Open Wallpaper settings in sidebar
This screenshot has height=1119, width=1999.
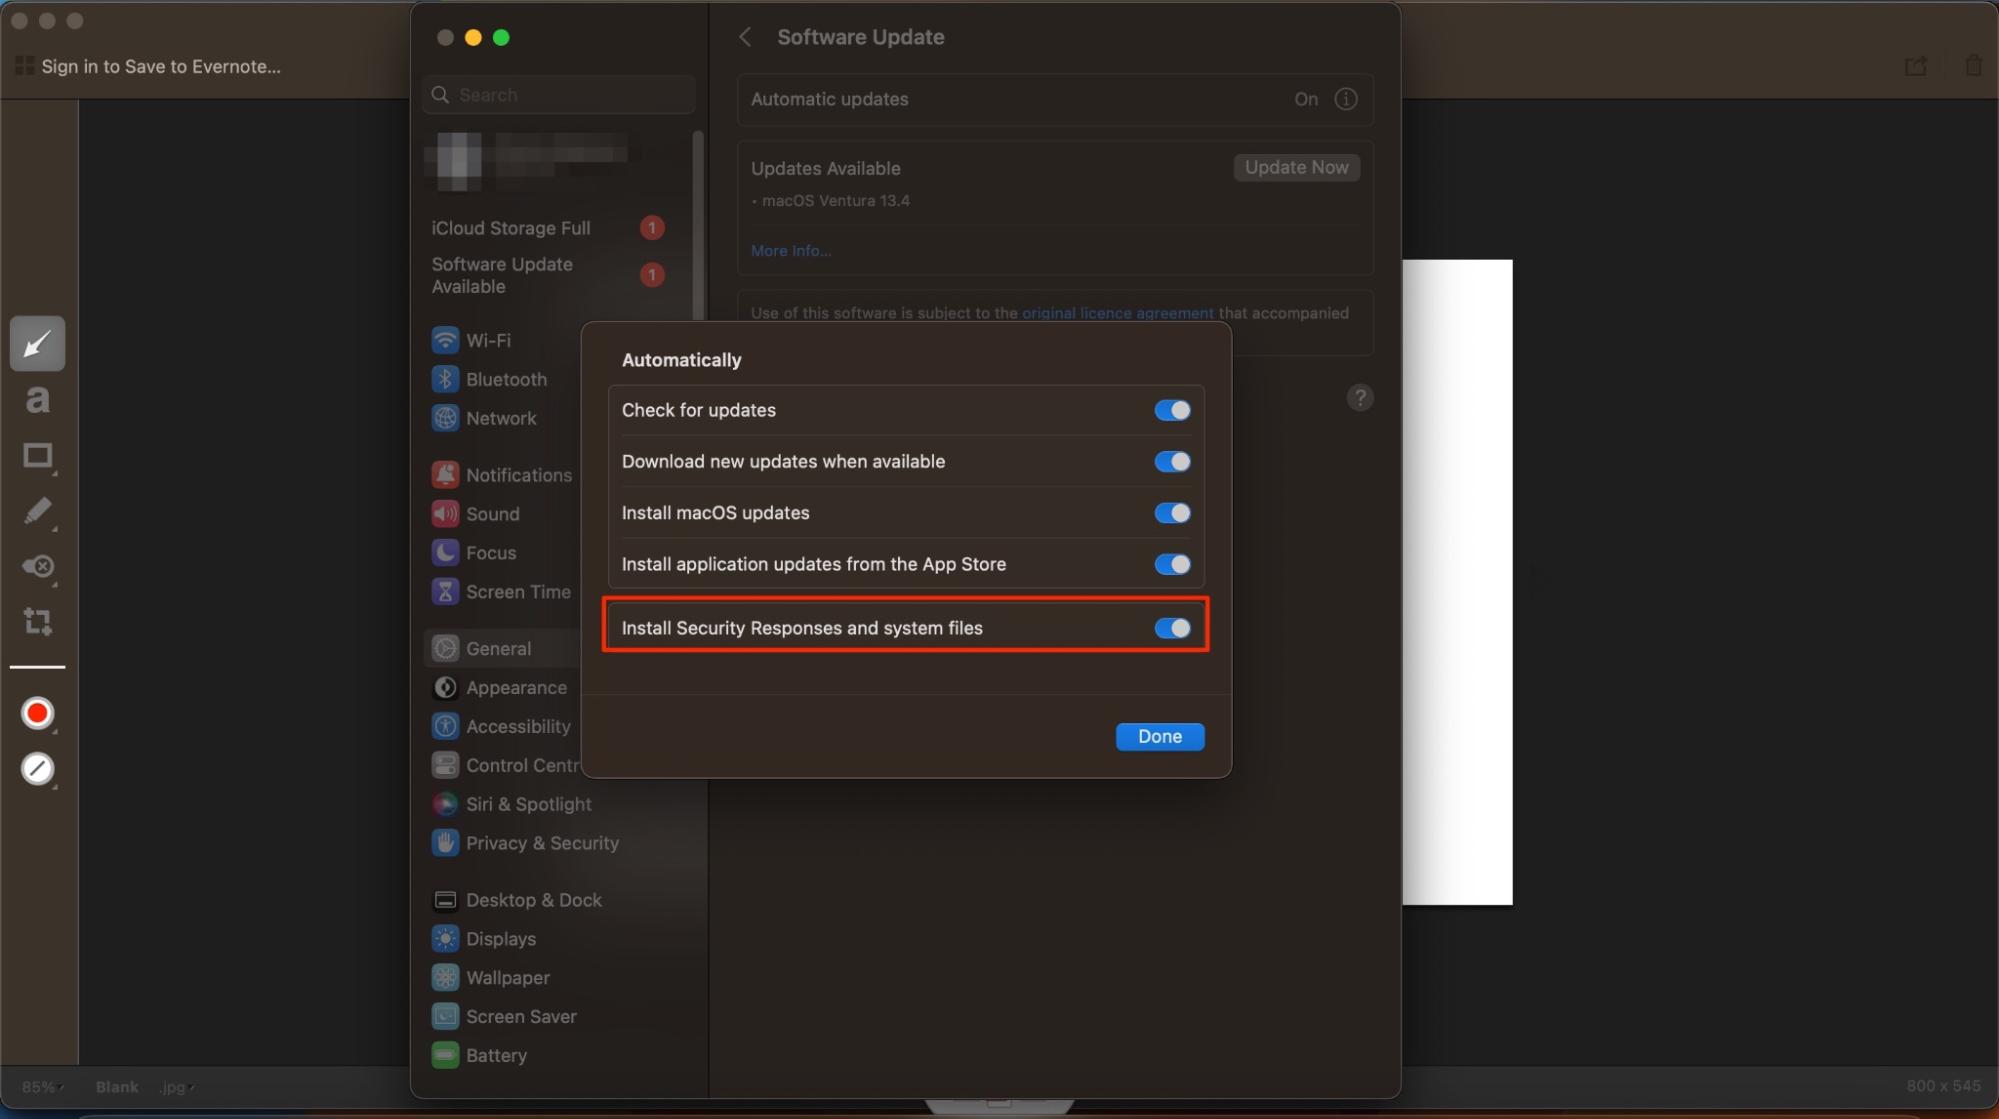click(x=490, y=978)
